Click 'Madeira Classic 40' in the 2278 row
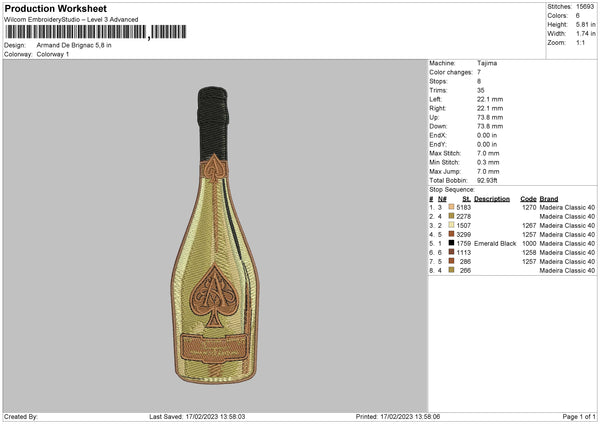Viewport: 600px width, 424px height. (567, 217)
